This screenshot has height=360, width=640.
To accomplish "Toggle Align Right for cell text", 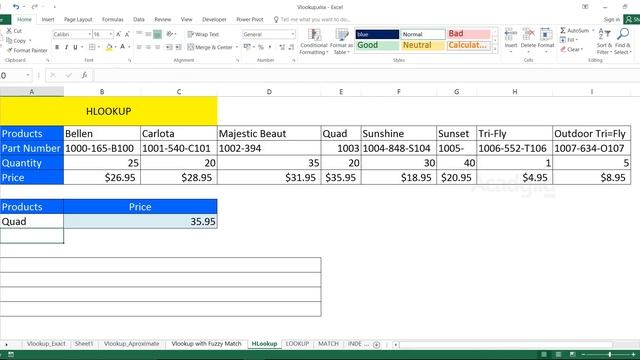I will click(x=157, y=47).
